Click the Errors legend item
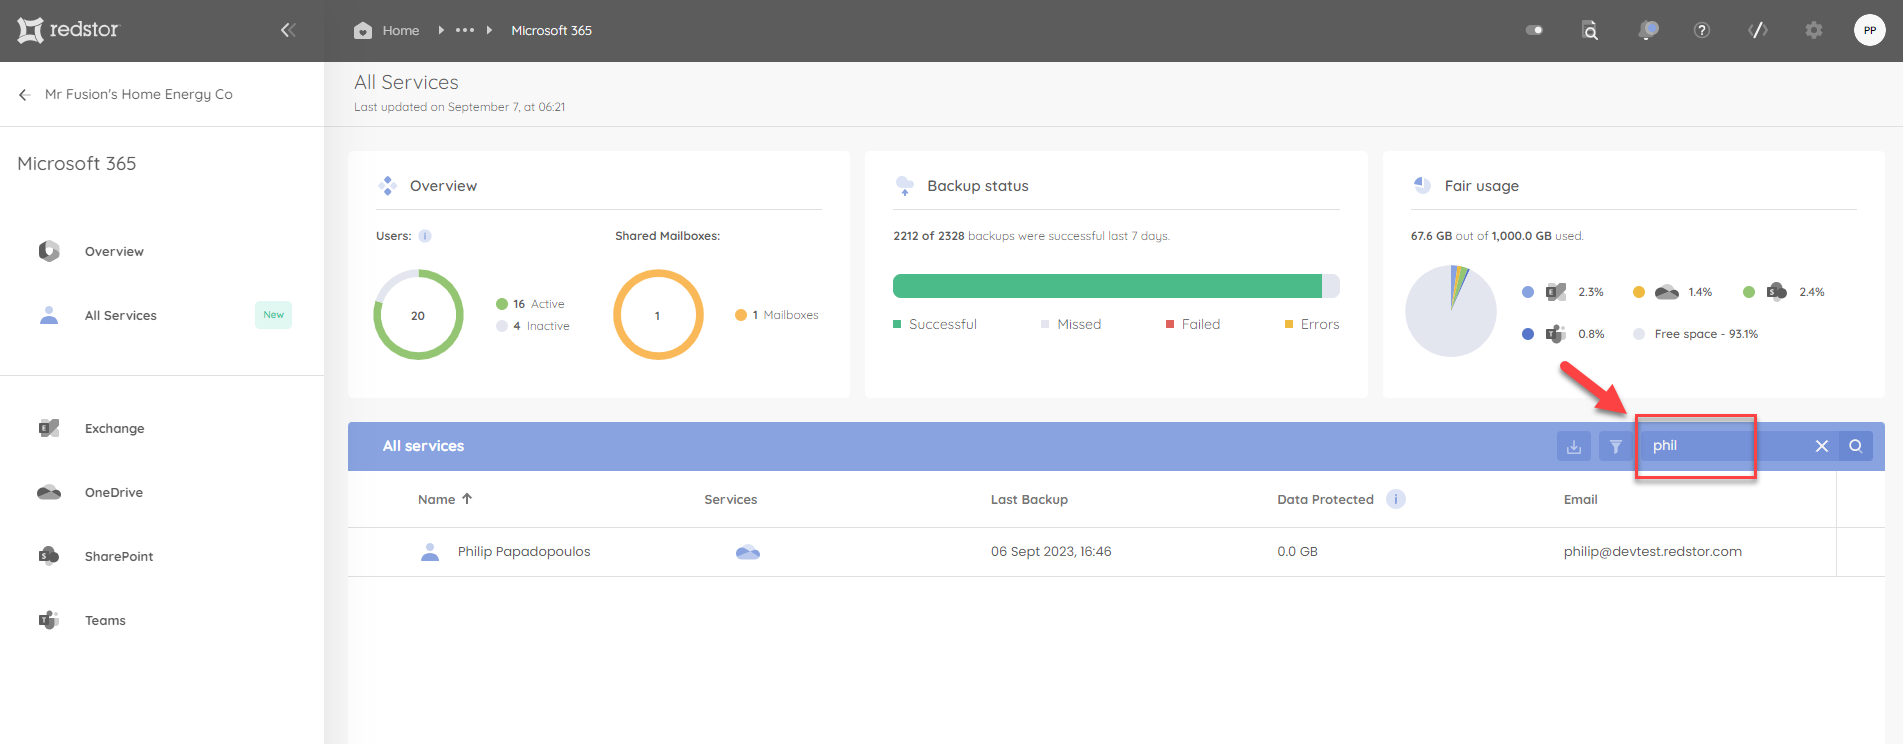This screenshot has width=1903, height=744. pos(1312,324)
